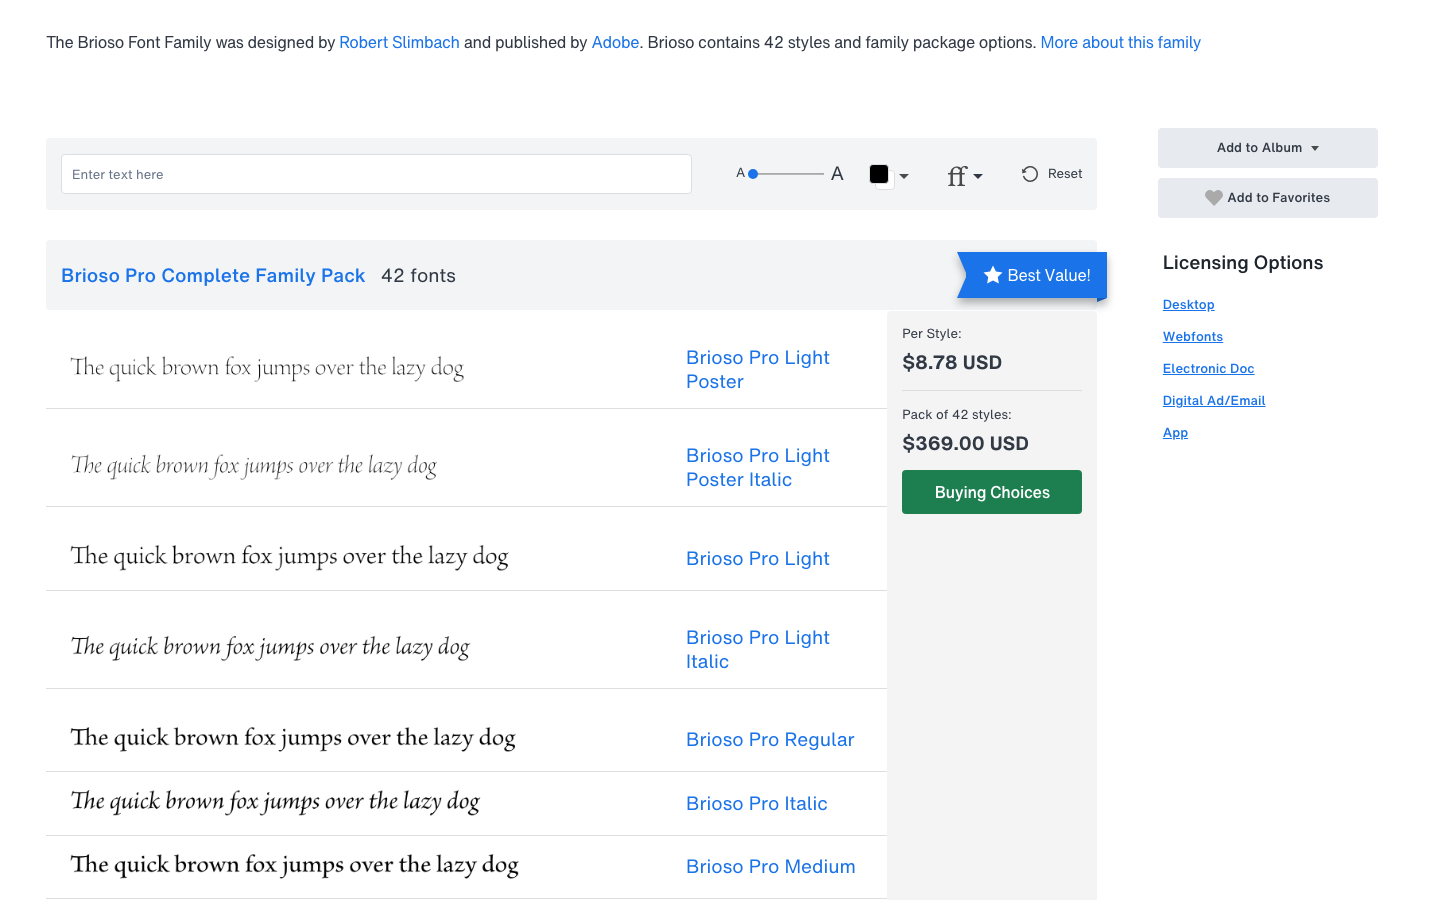
Task: Open the Adobe publisher link
Action: point(615,43)
